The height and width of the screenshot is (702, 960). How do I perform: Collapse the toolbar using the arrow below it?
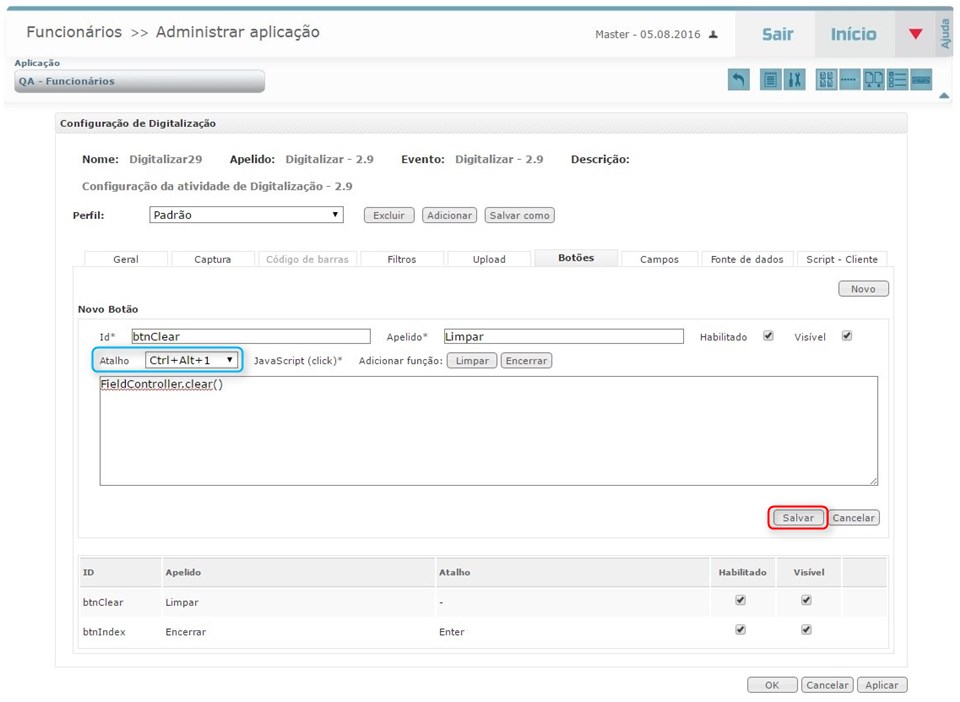point(944,93)
